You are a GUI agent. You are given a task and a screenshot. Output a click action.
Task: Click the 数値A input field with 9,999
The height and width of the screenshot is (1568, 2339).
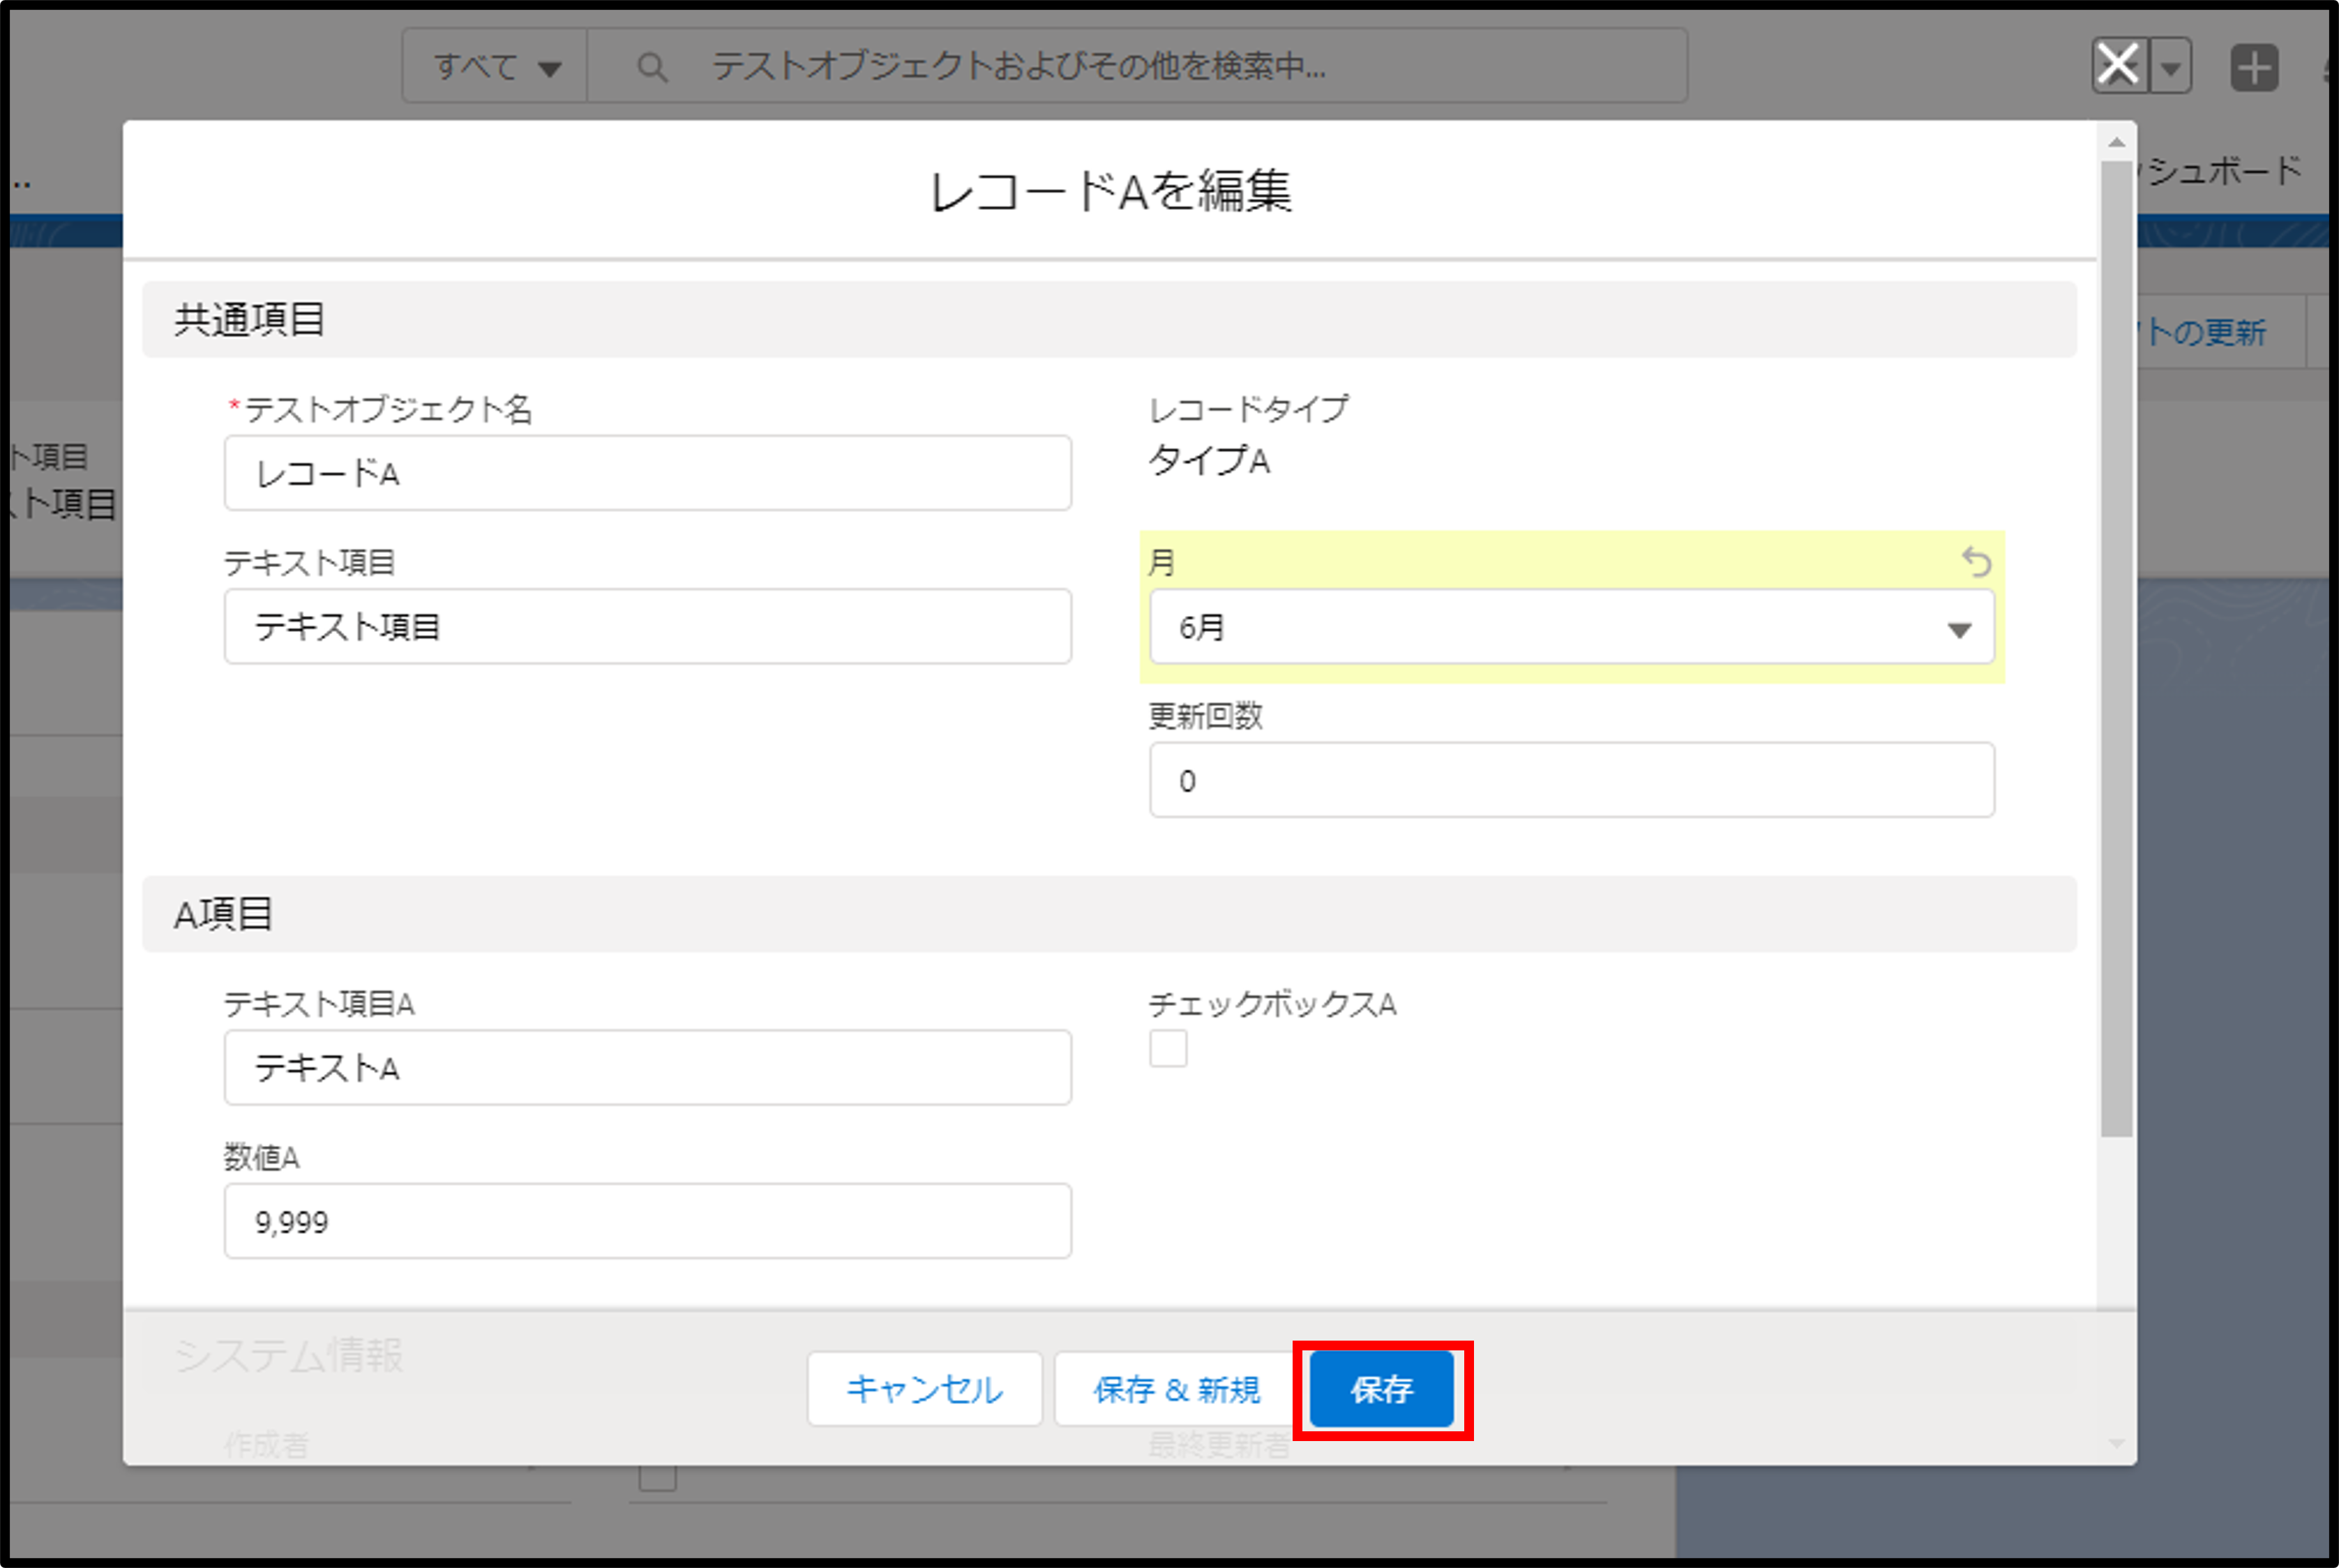point(647,1221)
